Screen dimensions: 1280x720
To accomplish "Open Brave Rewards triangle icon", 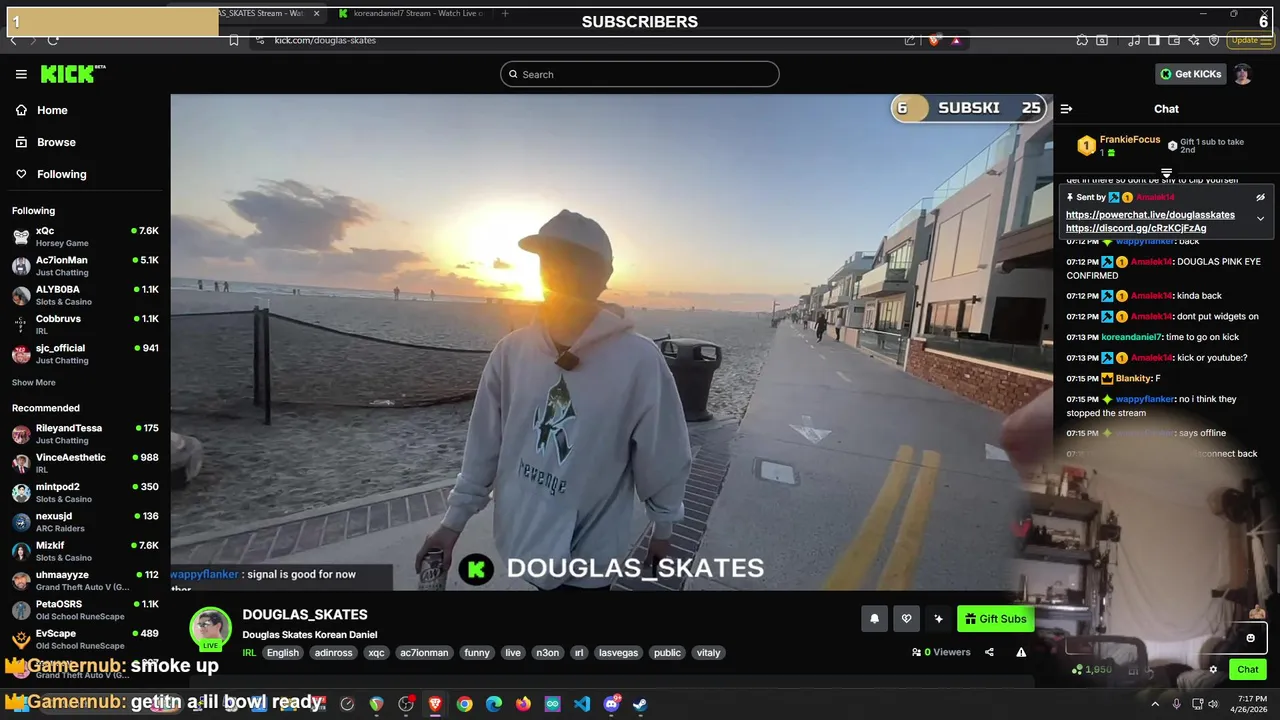I will 956,40.
